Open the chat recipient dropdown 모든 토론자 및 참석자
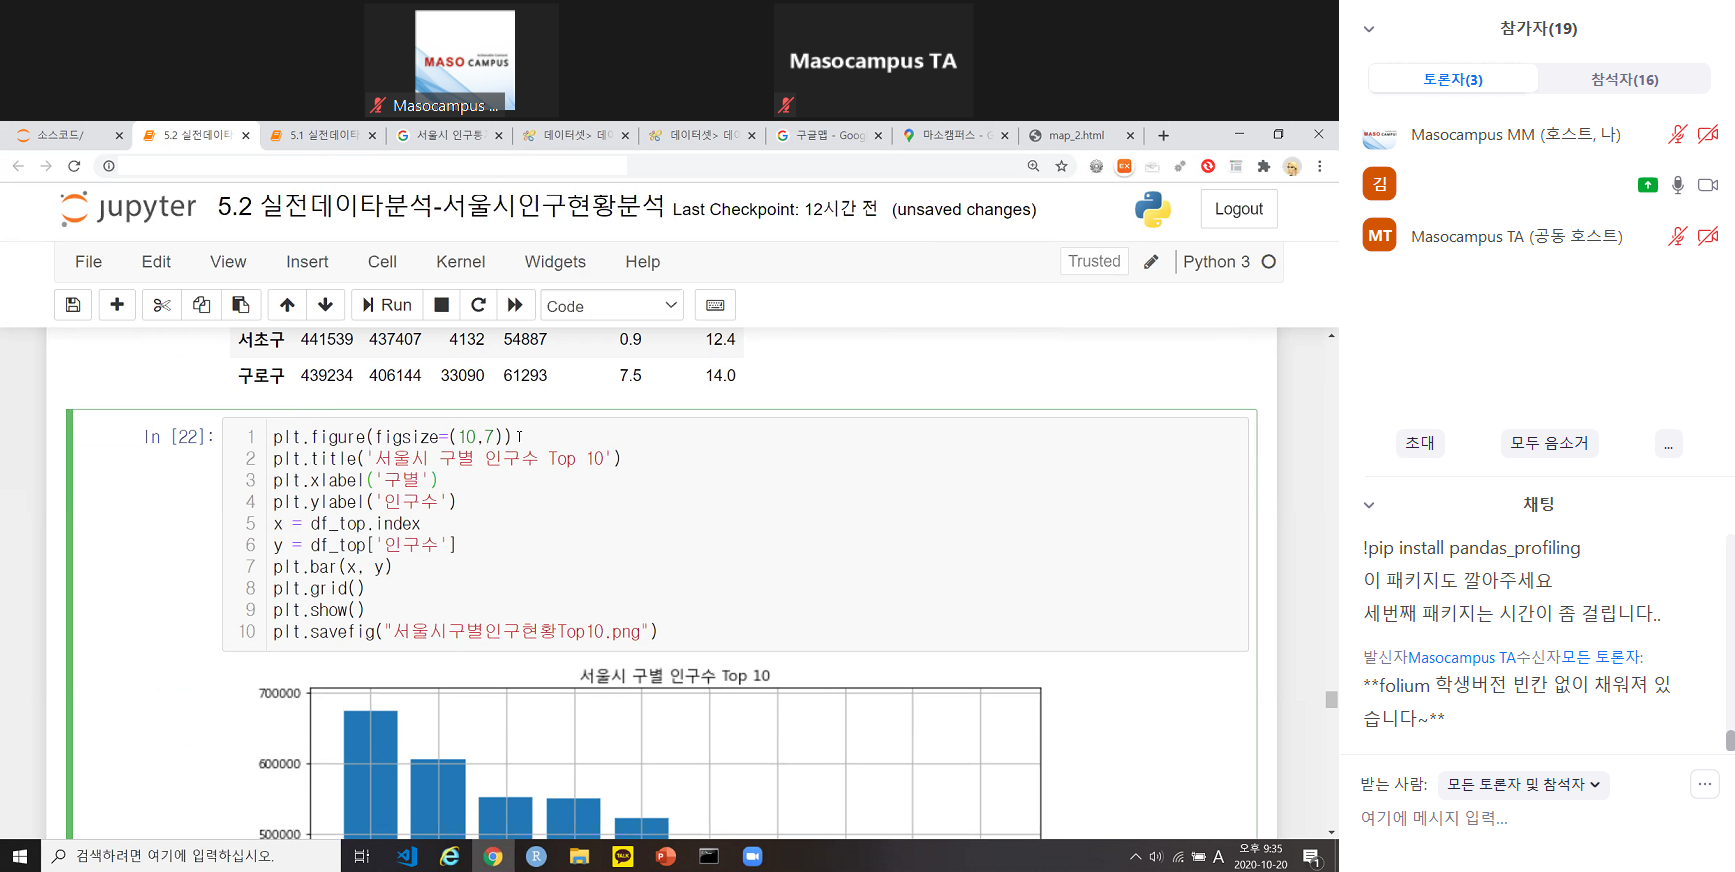Screen dimensions: 1735x872 [x=1523, y=785]
